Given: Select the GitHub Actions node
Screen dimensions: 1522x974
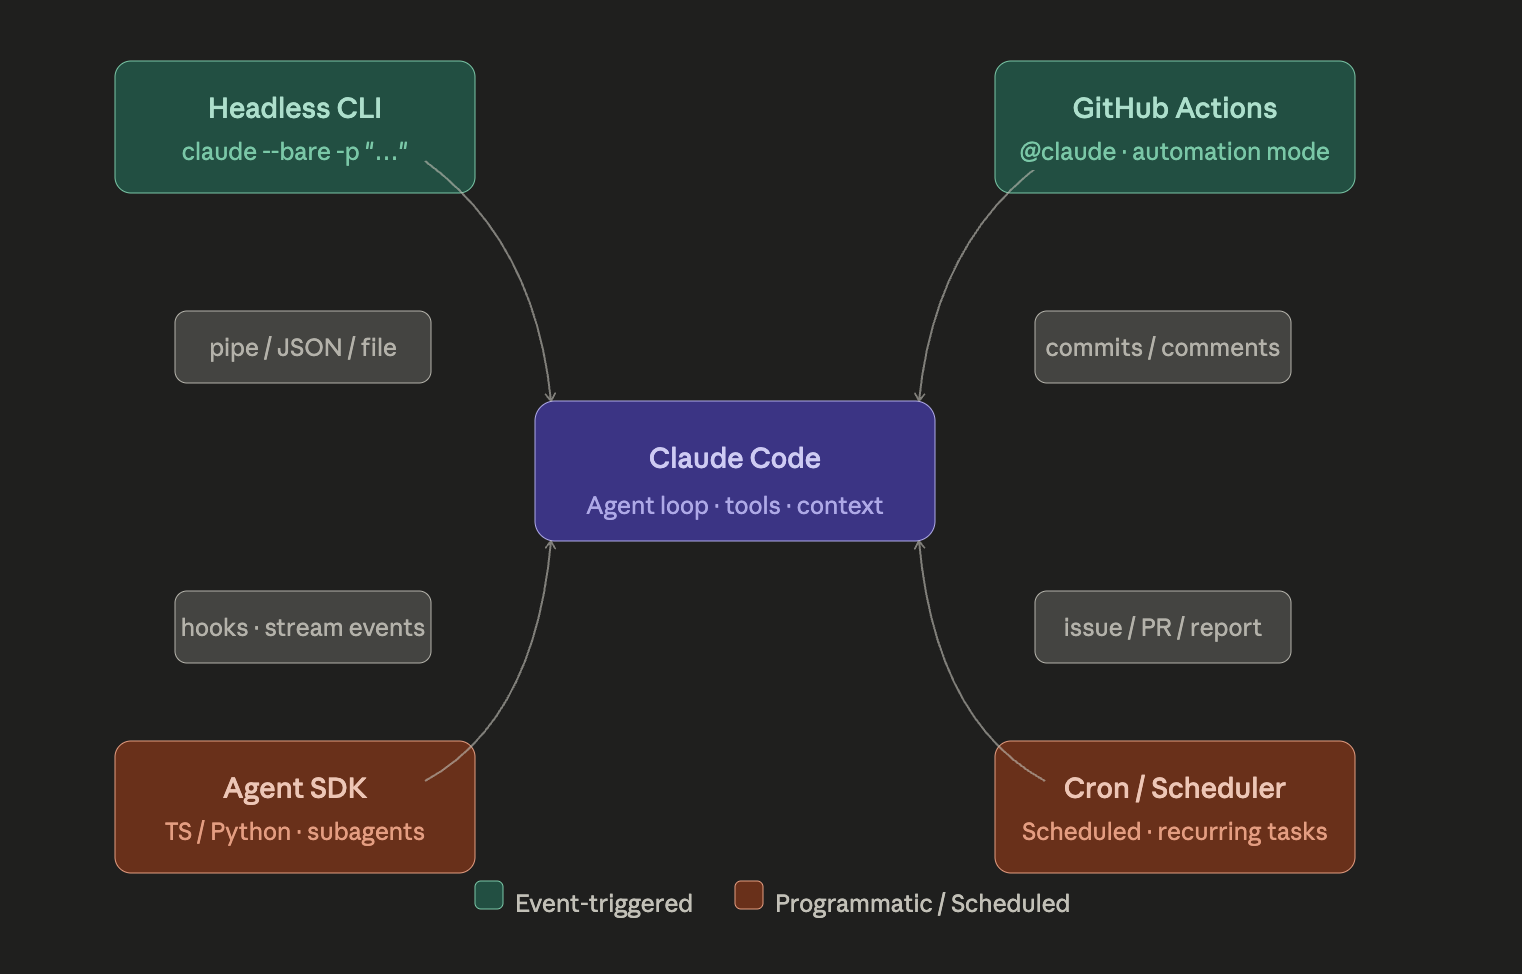Looking at the screenshot, I should click(1175, 127).
